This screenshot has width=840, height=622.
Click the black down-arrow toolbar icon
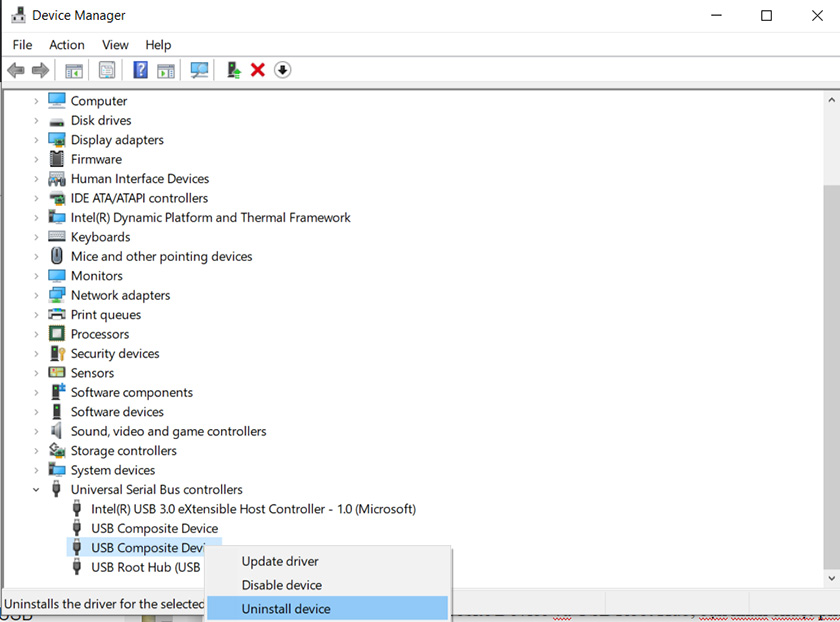282,70
